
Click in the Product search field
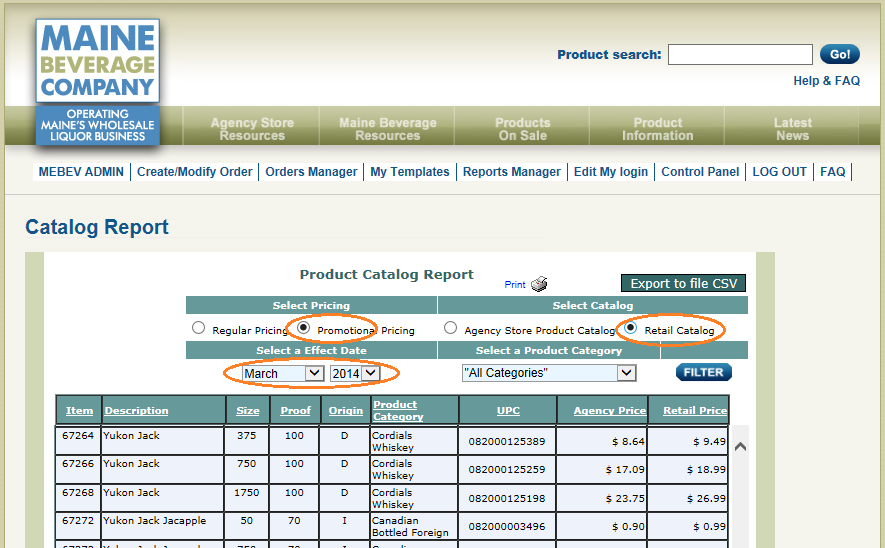(x=740, y=55)
